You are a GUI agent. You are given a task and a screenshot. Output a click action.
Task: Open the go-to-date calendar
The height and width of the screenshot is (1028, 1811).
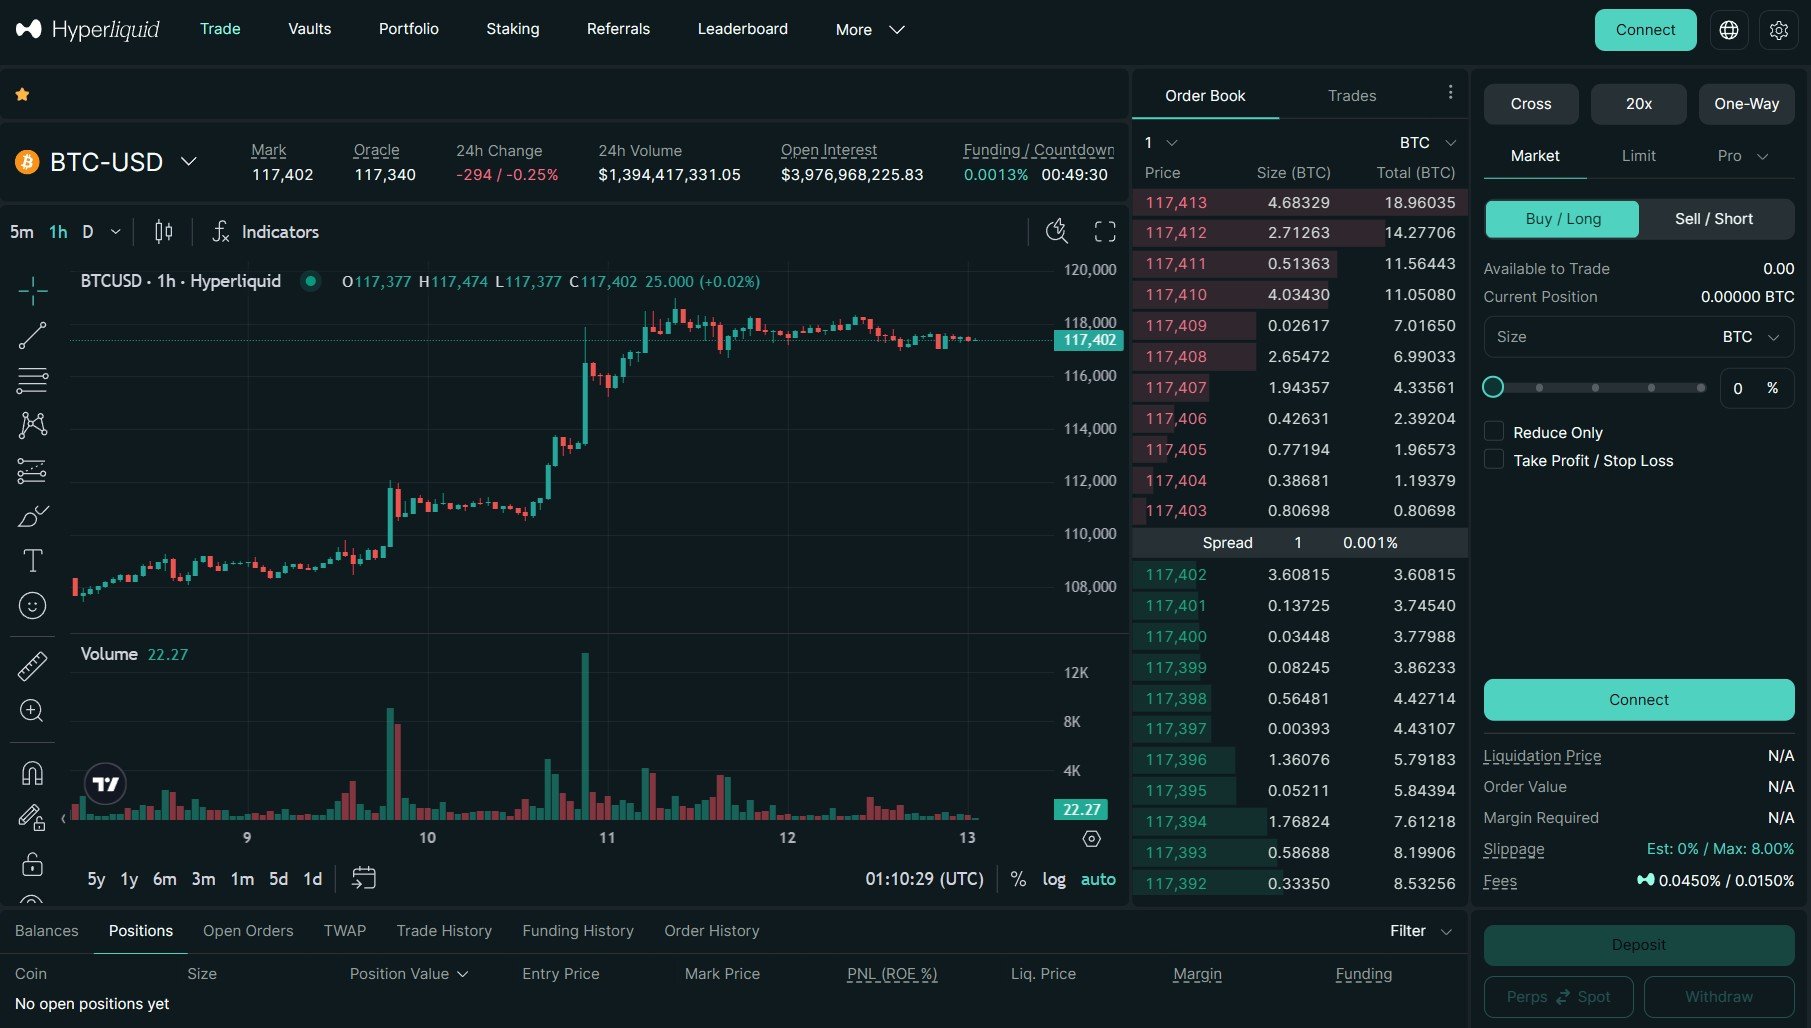pyautogui.click(x=364, y=878)
